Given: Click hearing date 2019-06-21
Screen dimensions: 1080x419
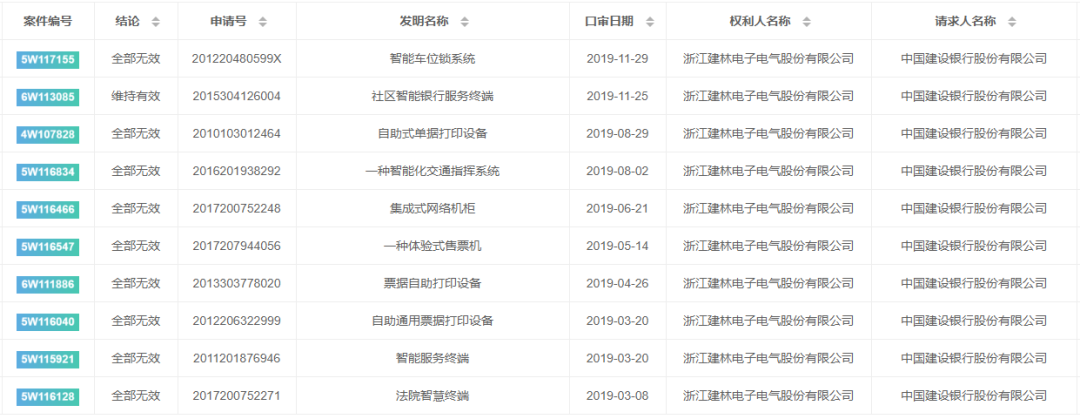Looking at the screenshot, I should point(617,209).
